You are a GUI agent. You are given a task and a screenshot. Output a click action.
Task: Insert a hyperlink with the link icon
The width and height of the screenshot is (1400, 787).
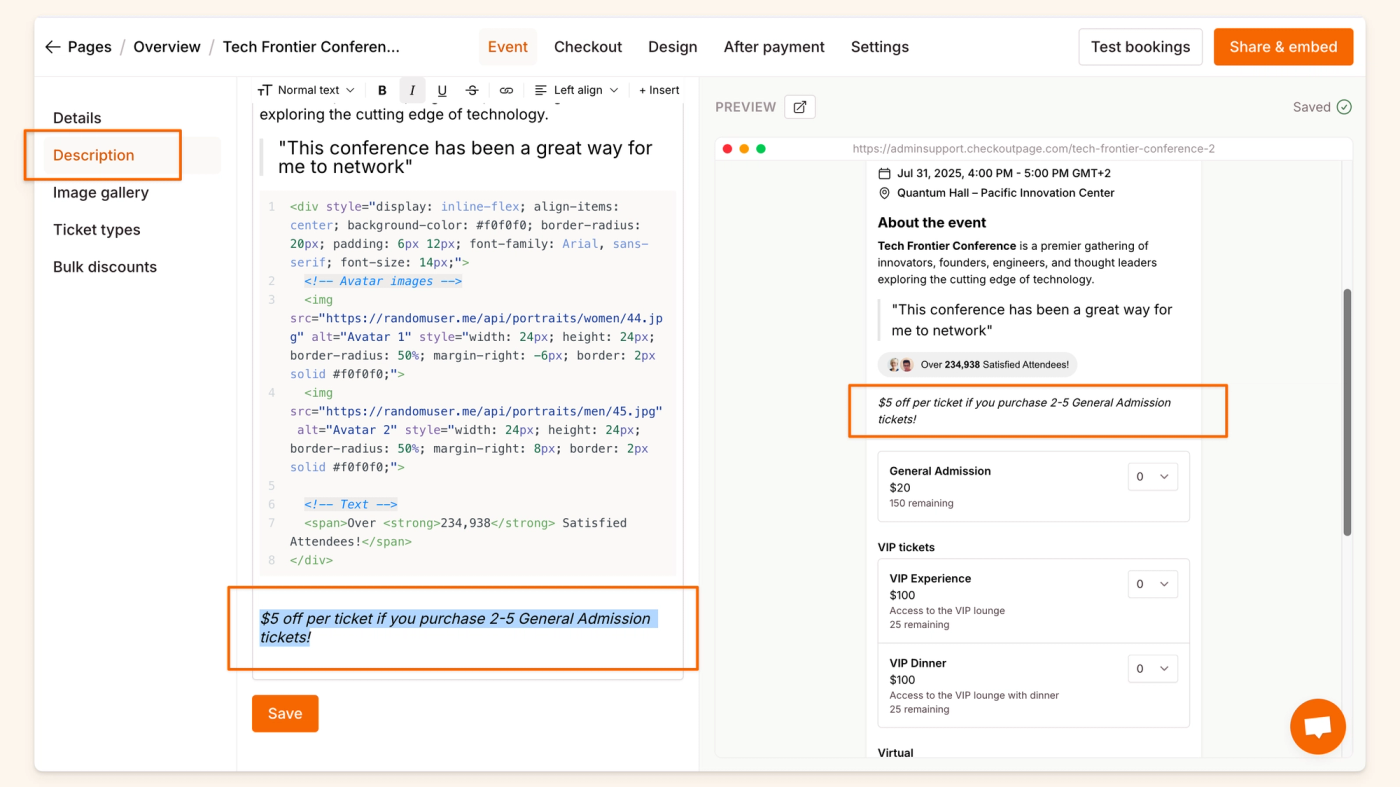pos(506,90)
